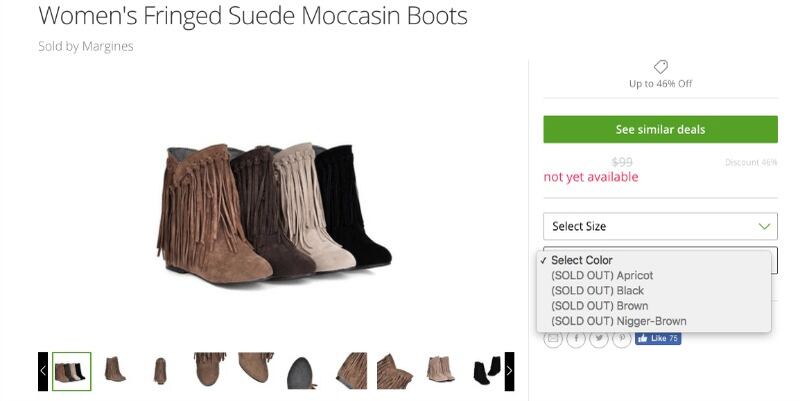Pin the product with the Pinterest icon
This screenshot has width=800, height=401.
622,339
